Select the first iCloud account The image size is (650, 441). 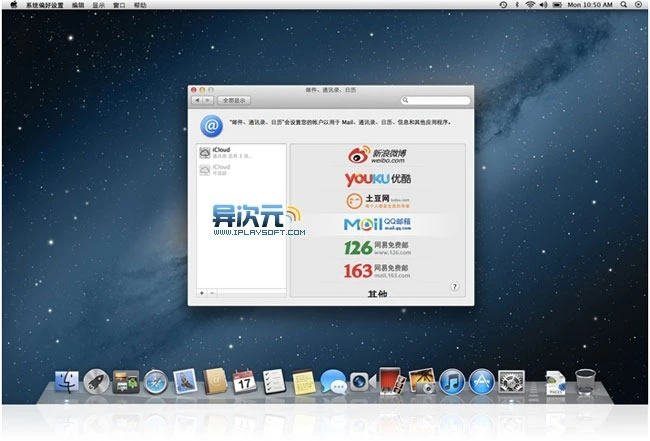click(241, 153)
